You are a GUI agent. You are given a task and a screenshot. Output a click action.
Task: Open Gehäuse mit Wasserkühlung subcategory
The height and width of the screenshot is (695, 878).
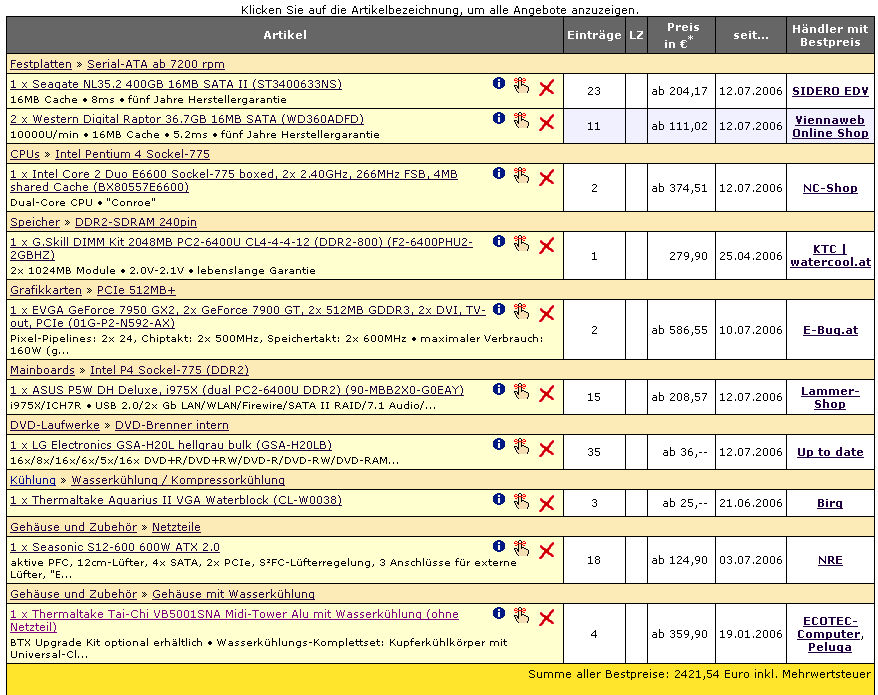tap(233, 594)
